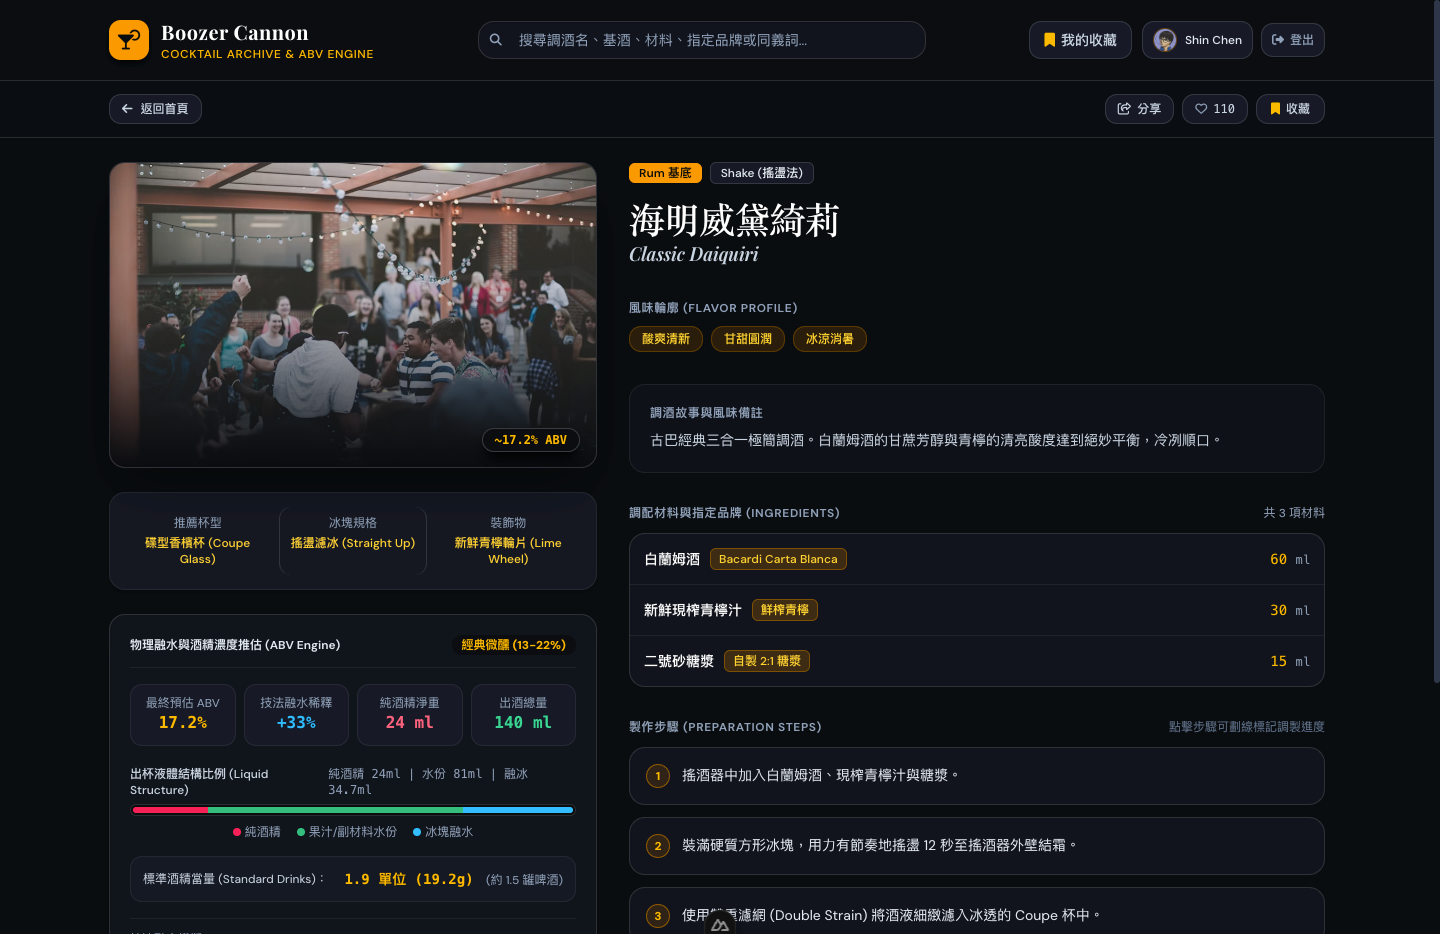Click the 鮮榨青檸 ingredient tag
This screenshot has width=1440, height=934.
tap(785, 610)
